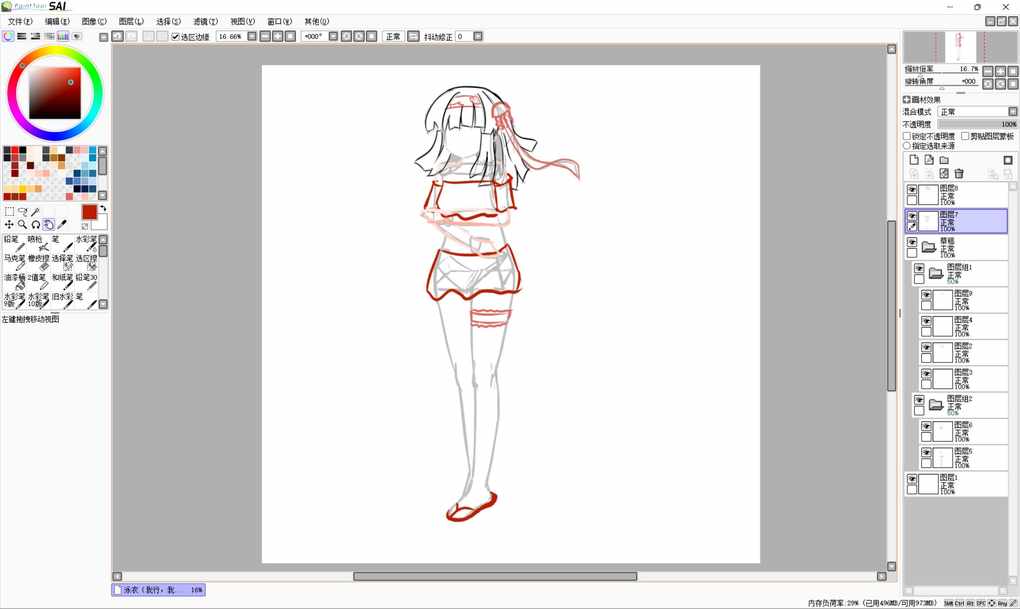
Task: Select the rotate view tool
Action: [36, 224]
